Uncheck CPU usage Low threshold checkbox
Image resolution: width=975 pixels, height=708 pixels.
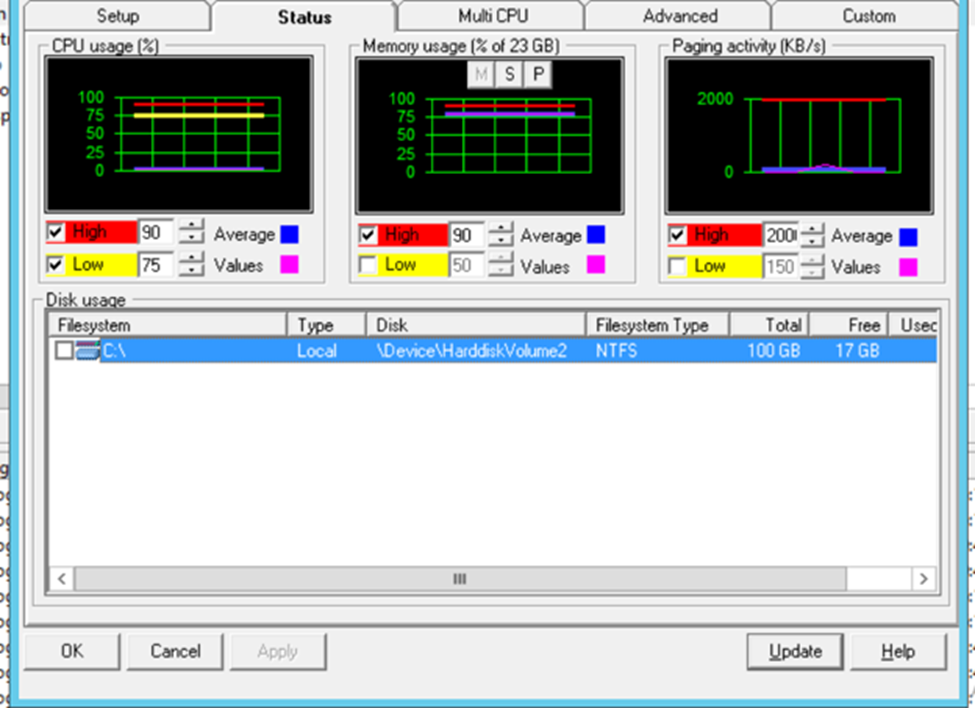(56, 265)
